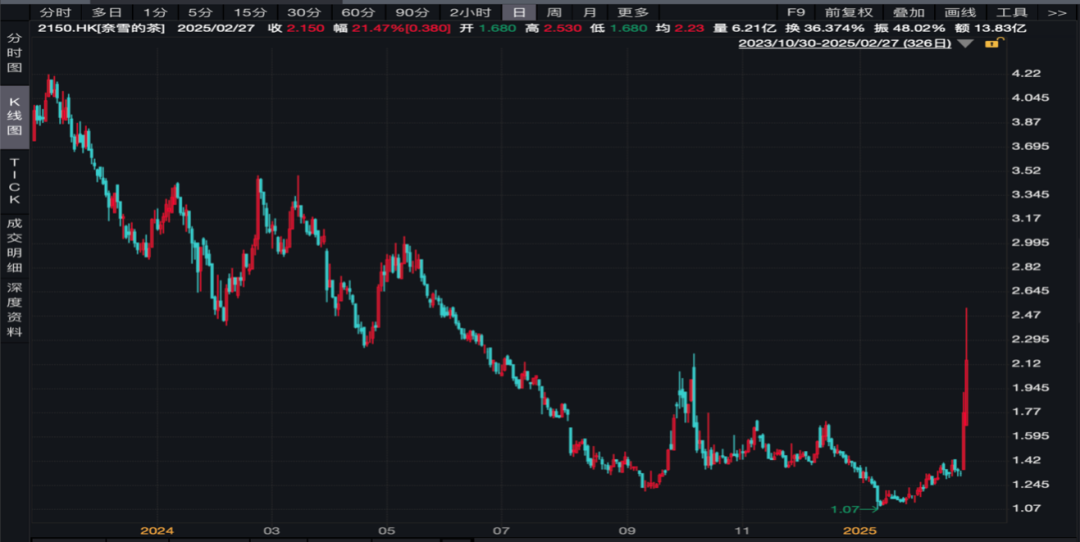
Task: Click the turnover amount 13.83亿
Action: coord(1001,28)
